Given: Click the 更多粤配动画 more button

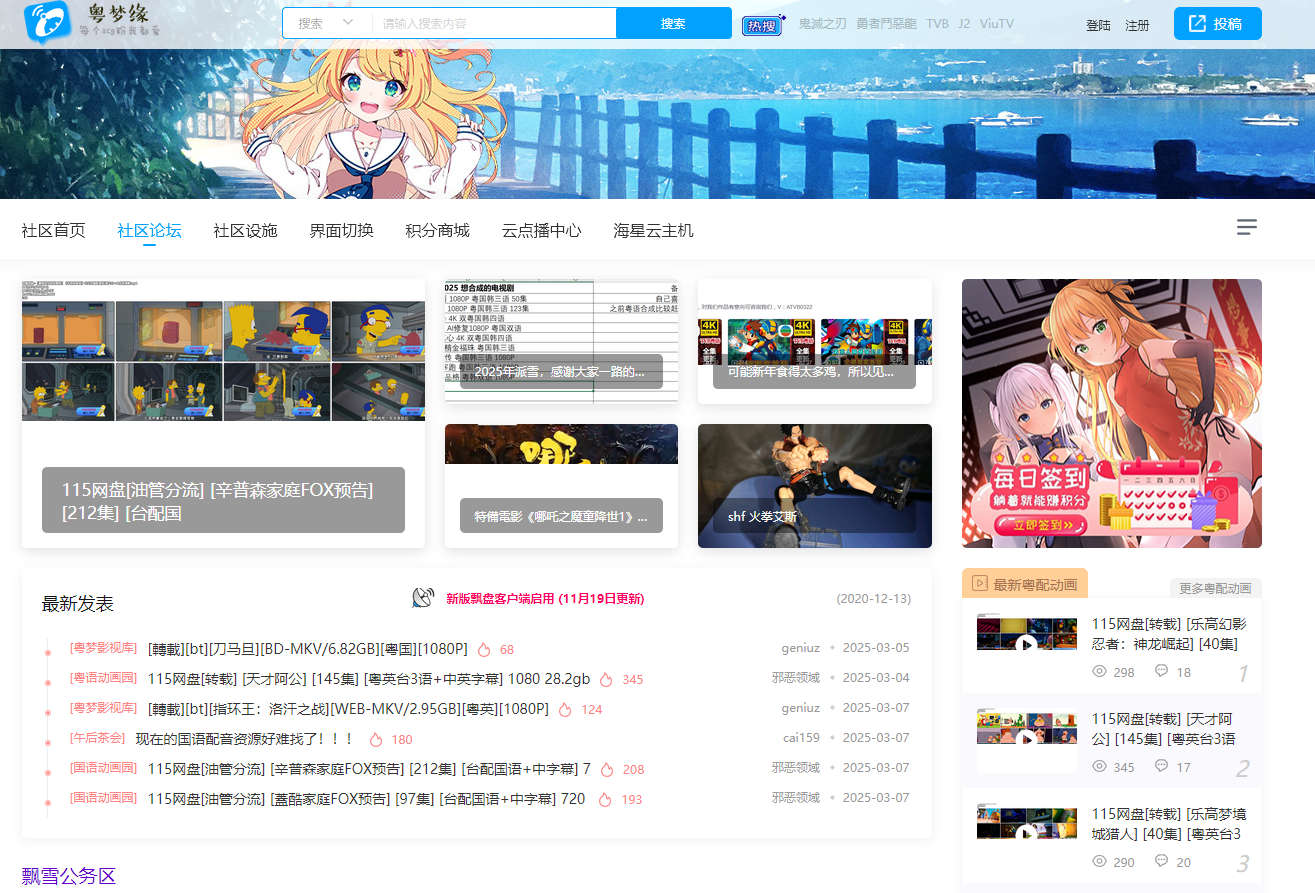Looking at the screenshot, I should pos(1216,588).
